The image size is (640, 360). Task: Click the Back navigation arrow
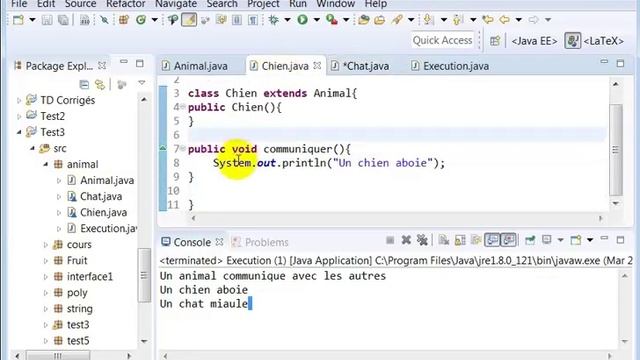click(x=504, y=20)
